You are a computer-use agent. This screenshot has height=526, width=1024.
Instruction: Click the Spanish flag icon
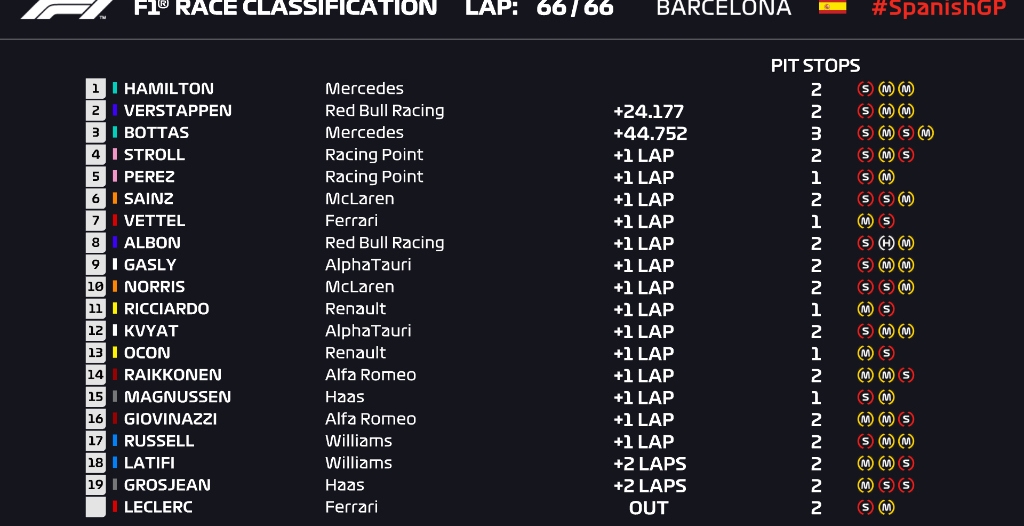tap(832, 7)
